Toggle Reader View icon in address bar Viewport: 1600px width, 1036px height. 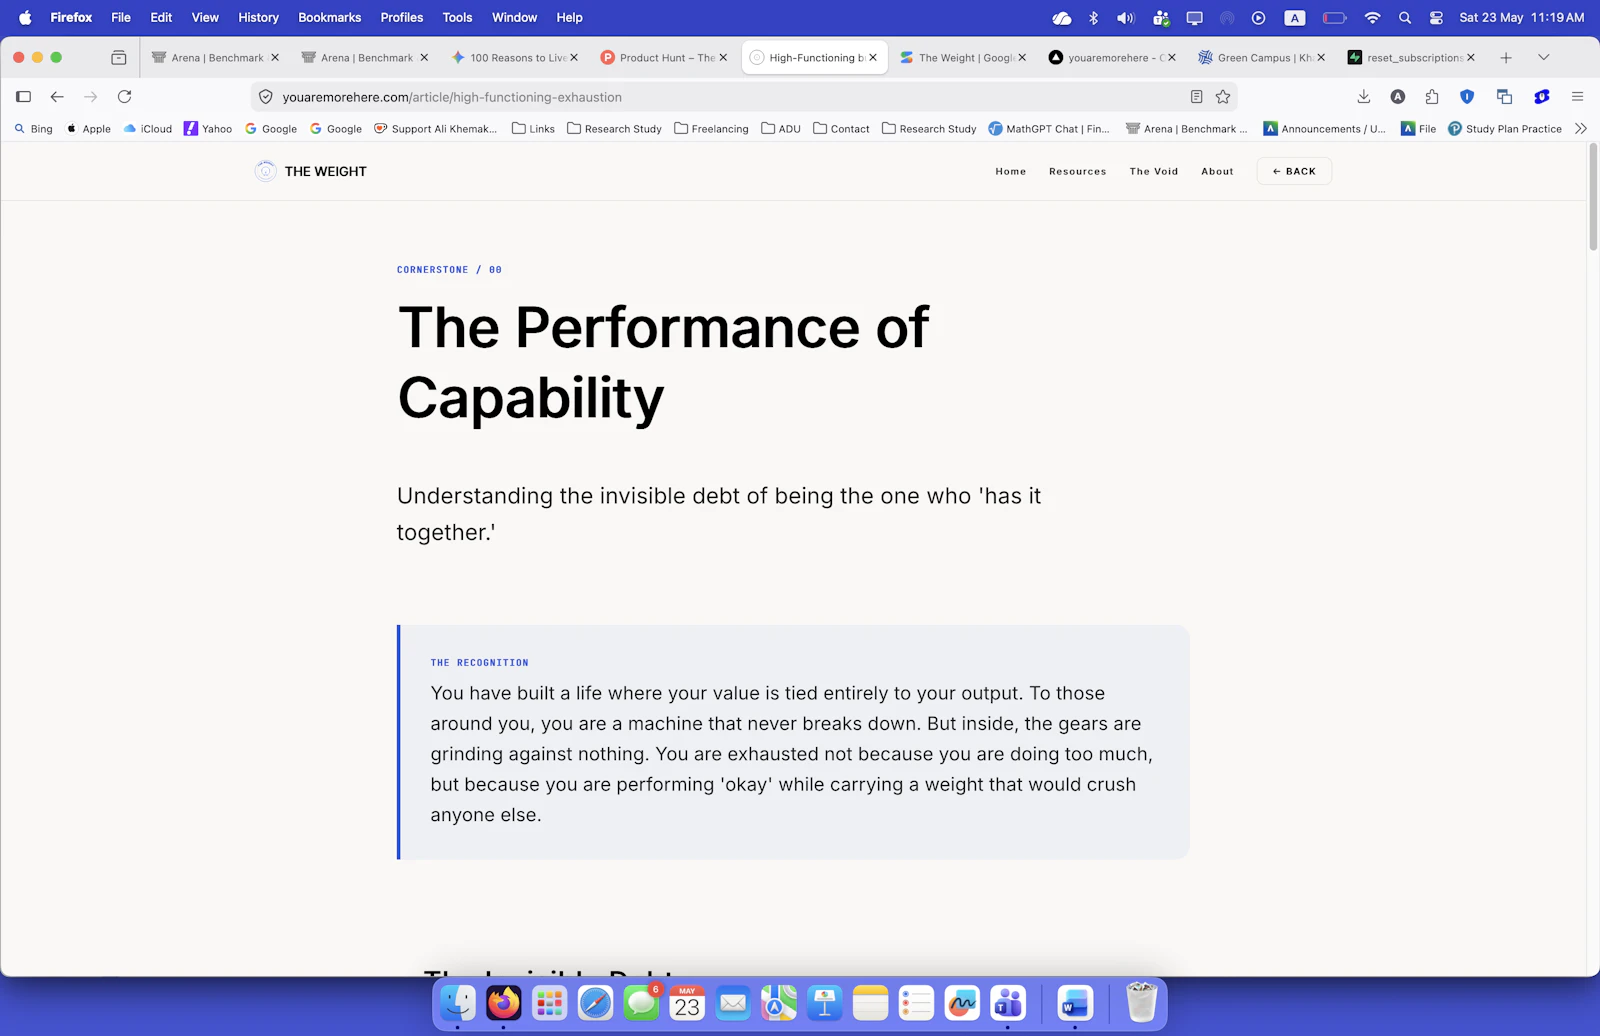[x=1196, y=97]
